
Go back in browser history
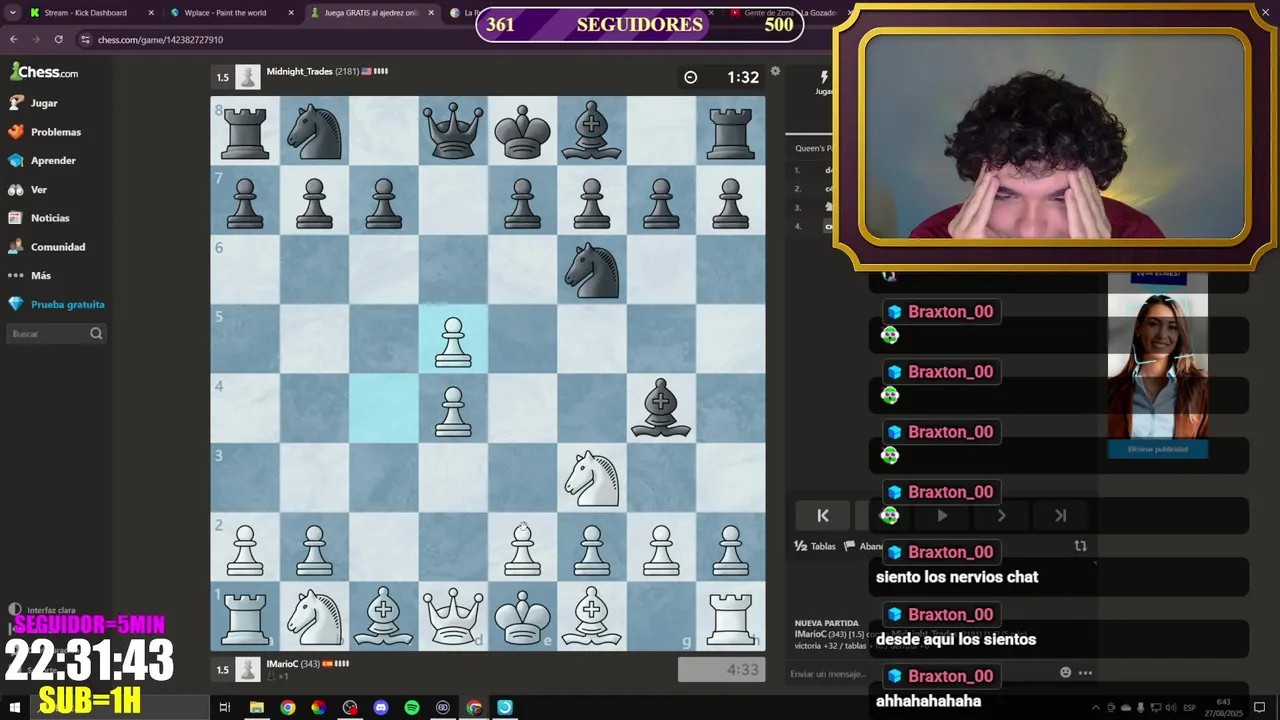pos(13,39)
